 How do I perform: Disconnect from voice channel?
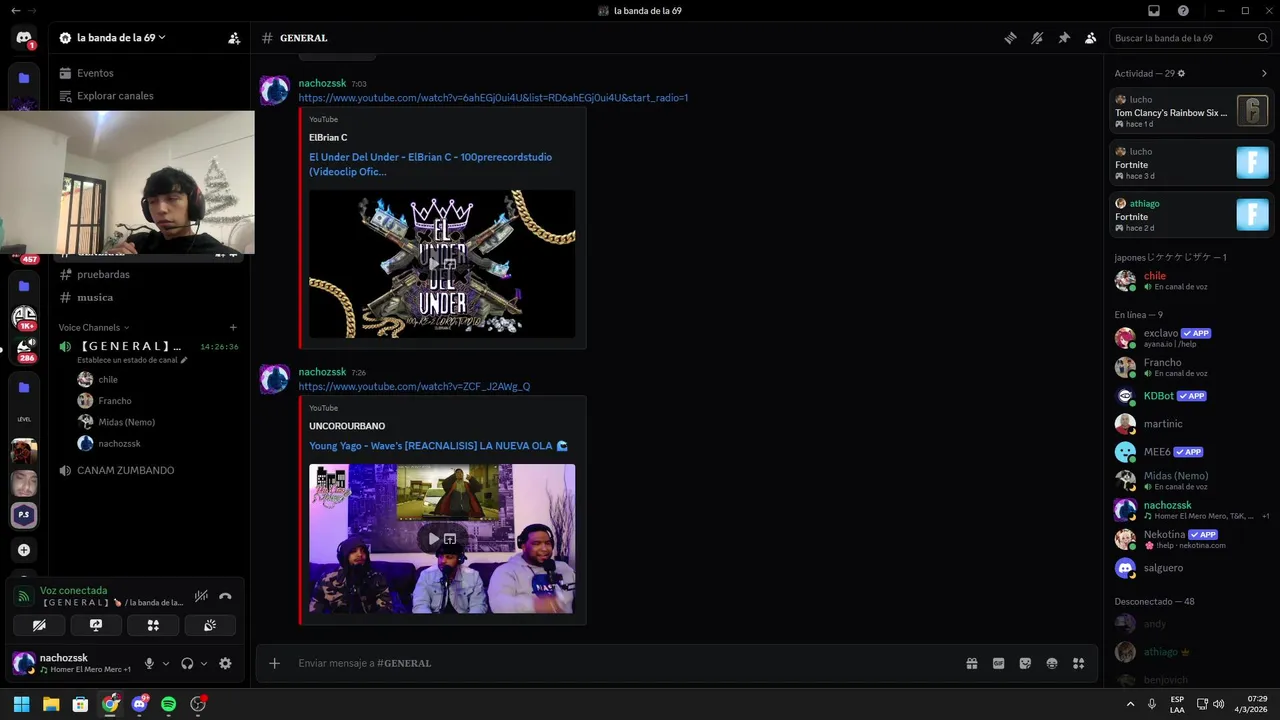pos(225,596)
